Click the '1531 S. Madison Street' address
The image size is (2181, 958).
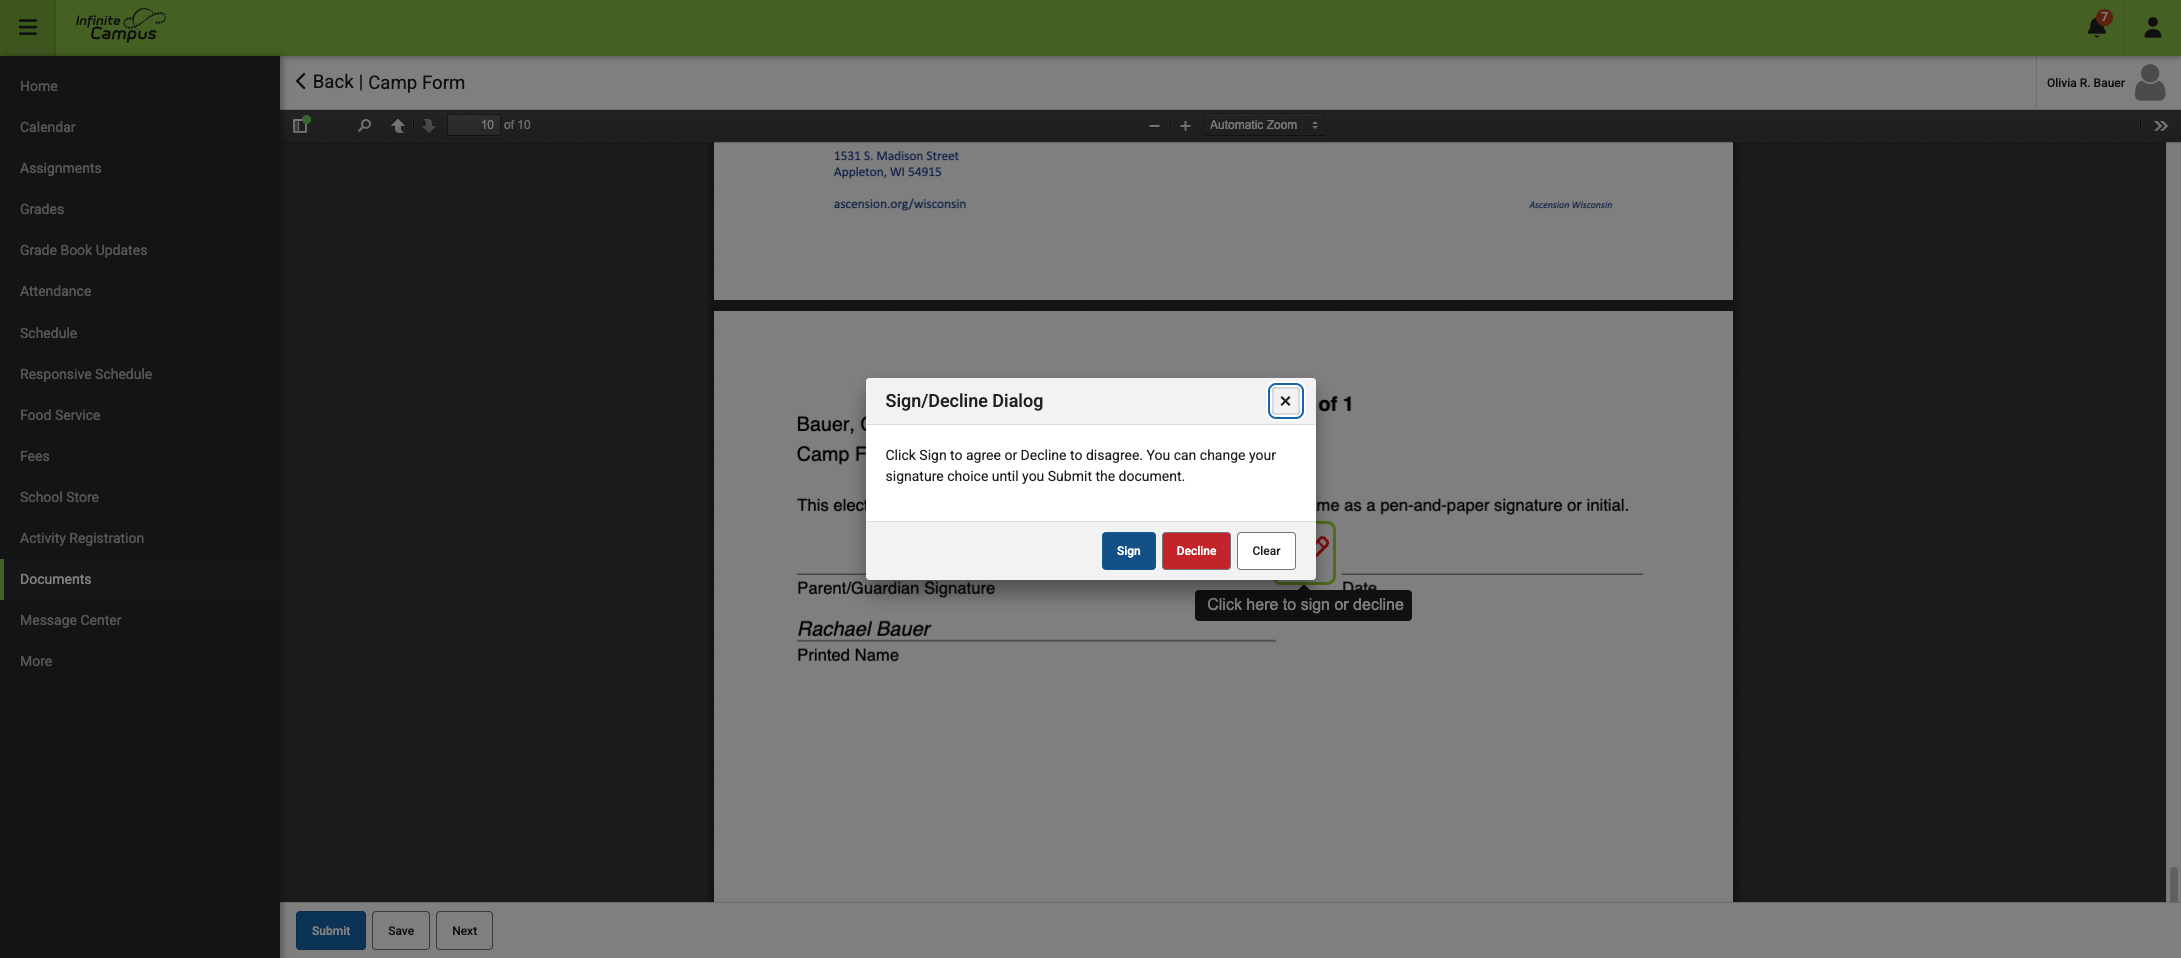[896, 156]
